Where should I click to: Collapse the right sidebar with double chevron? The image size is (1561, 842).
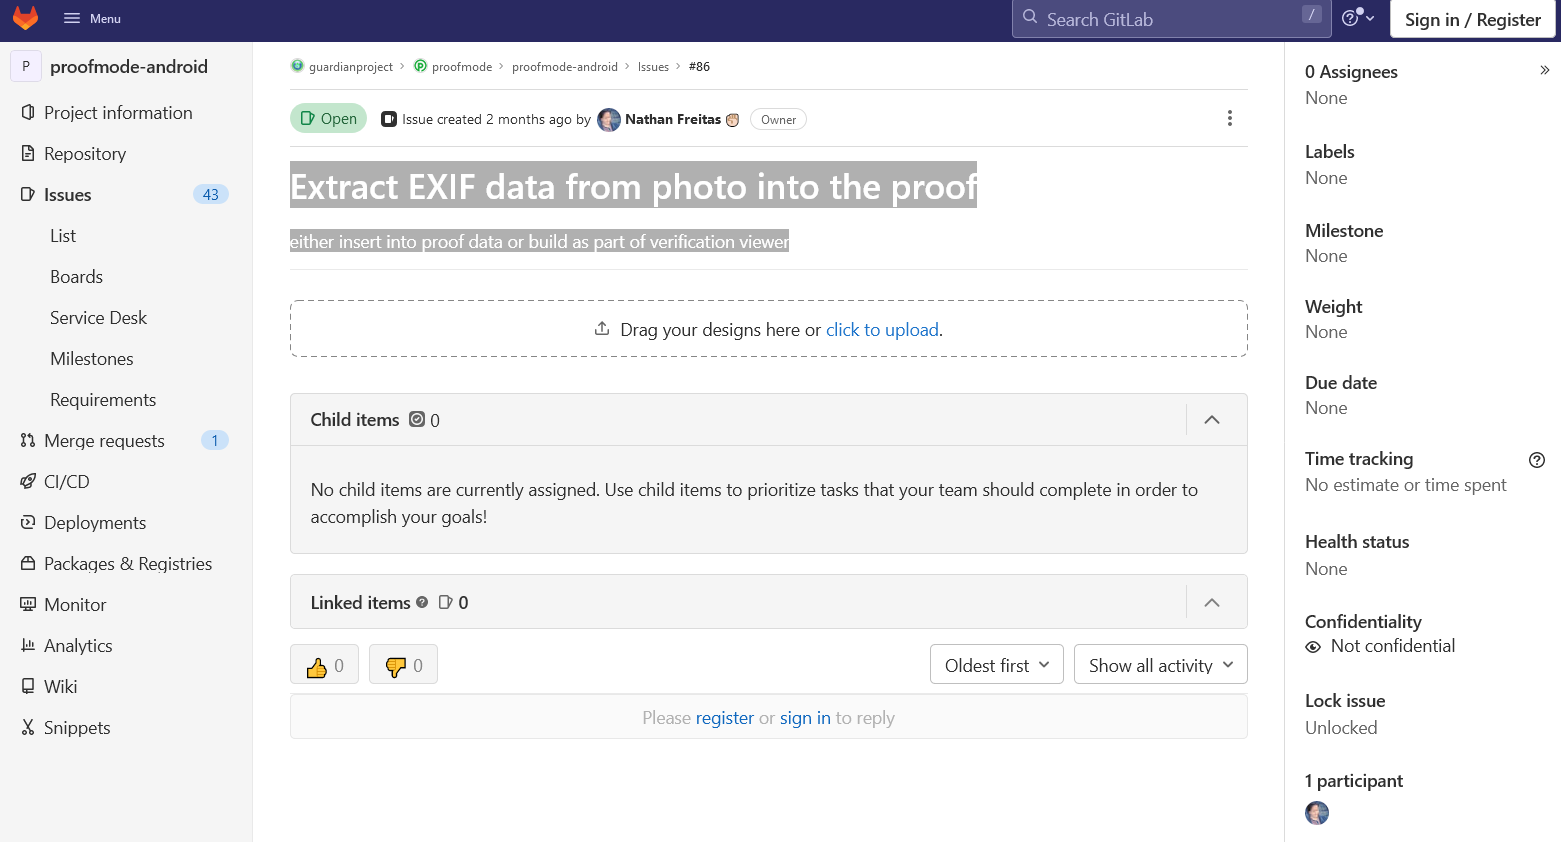(x=1544, y=70)
